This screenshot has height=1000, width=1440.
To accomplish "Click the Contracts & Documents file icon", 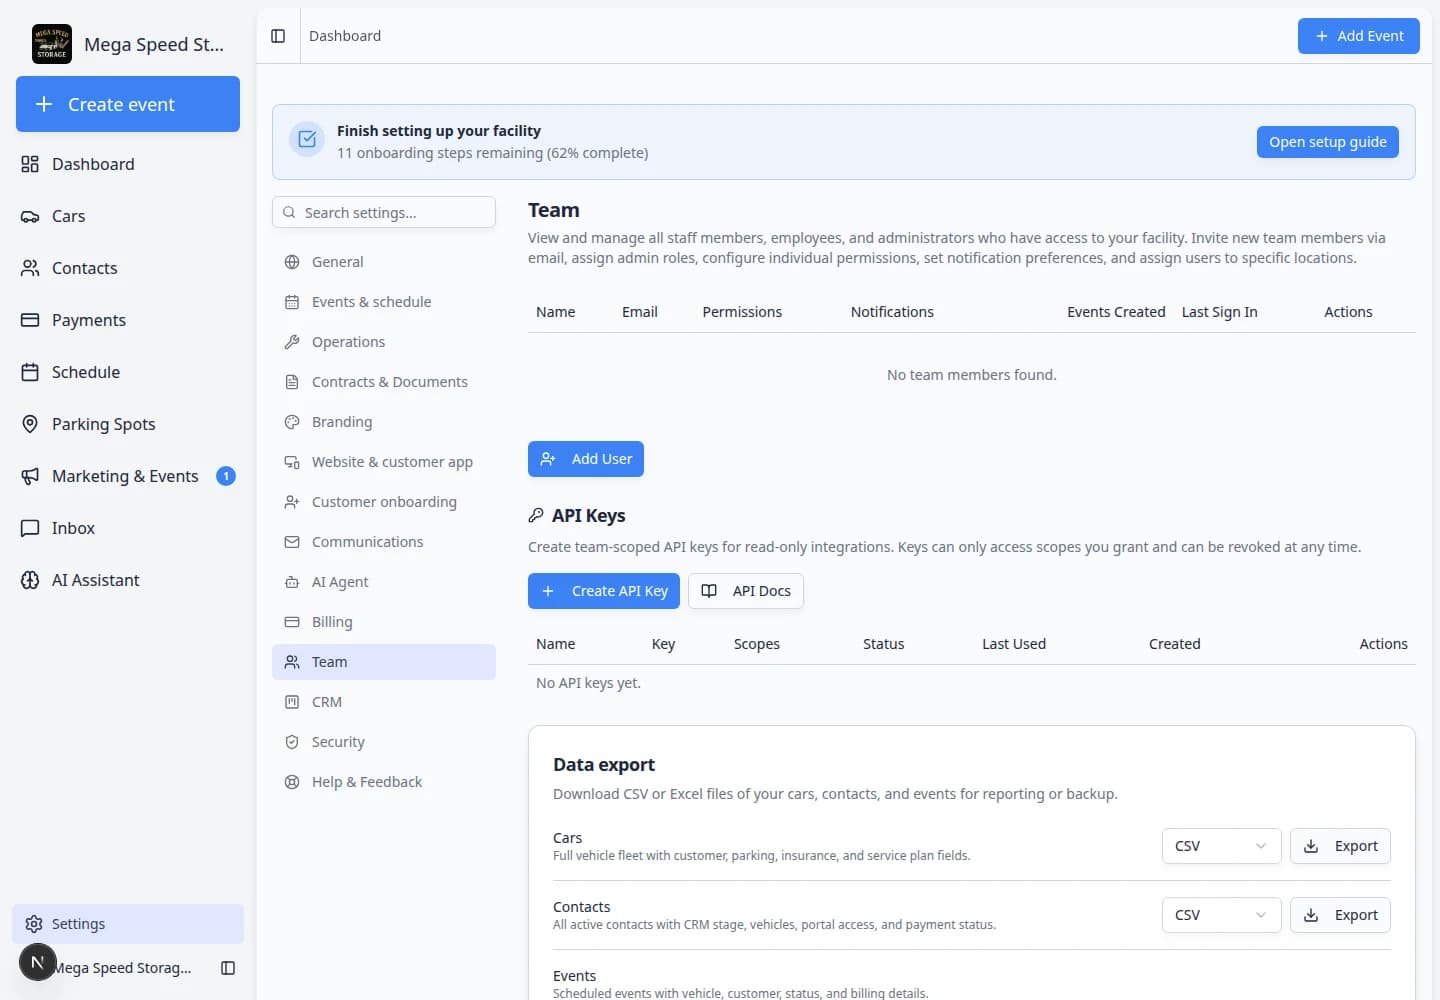I will 292,382.
